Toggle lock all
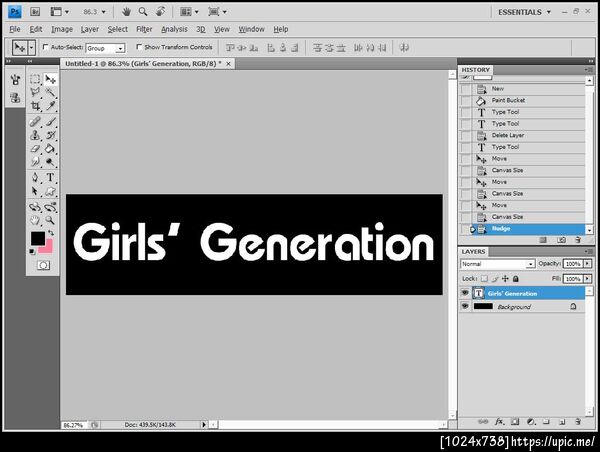Viewport: 600px width, 452px height. click(516, 279)
